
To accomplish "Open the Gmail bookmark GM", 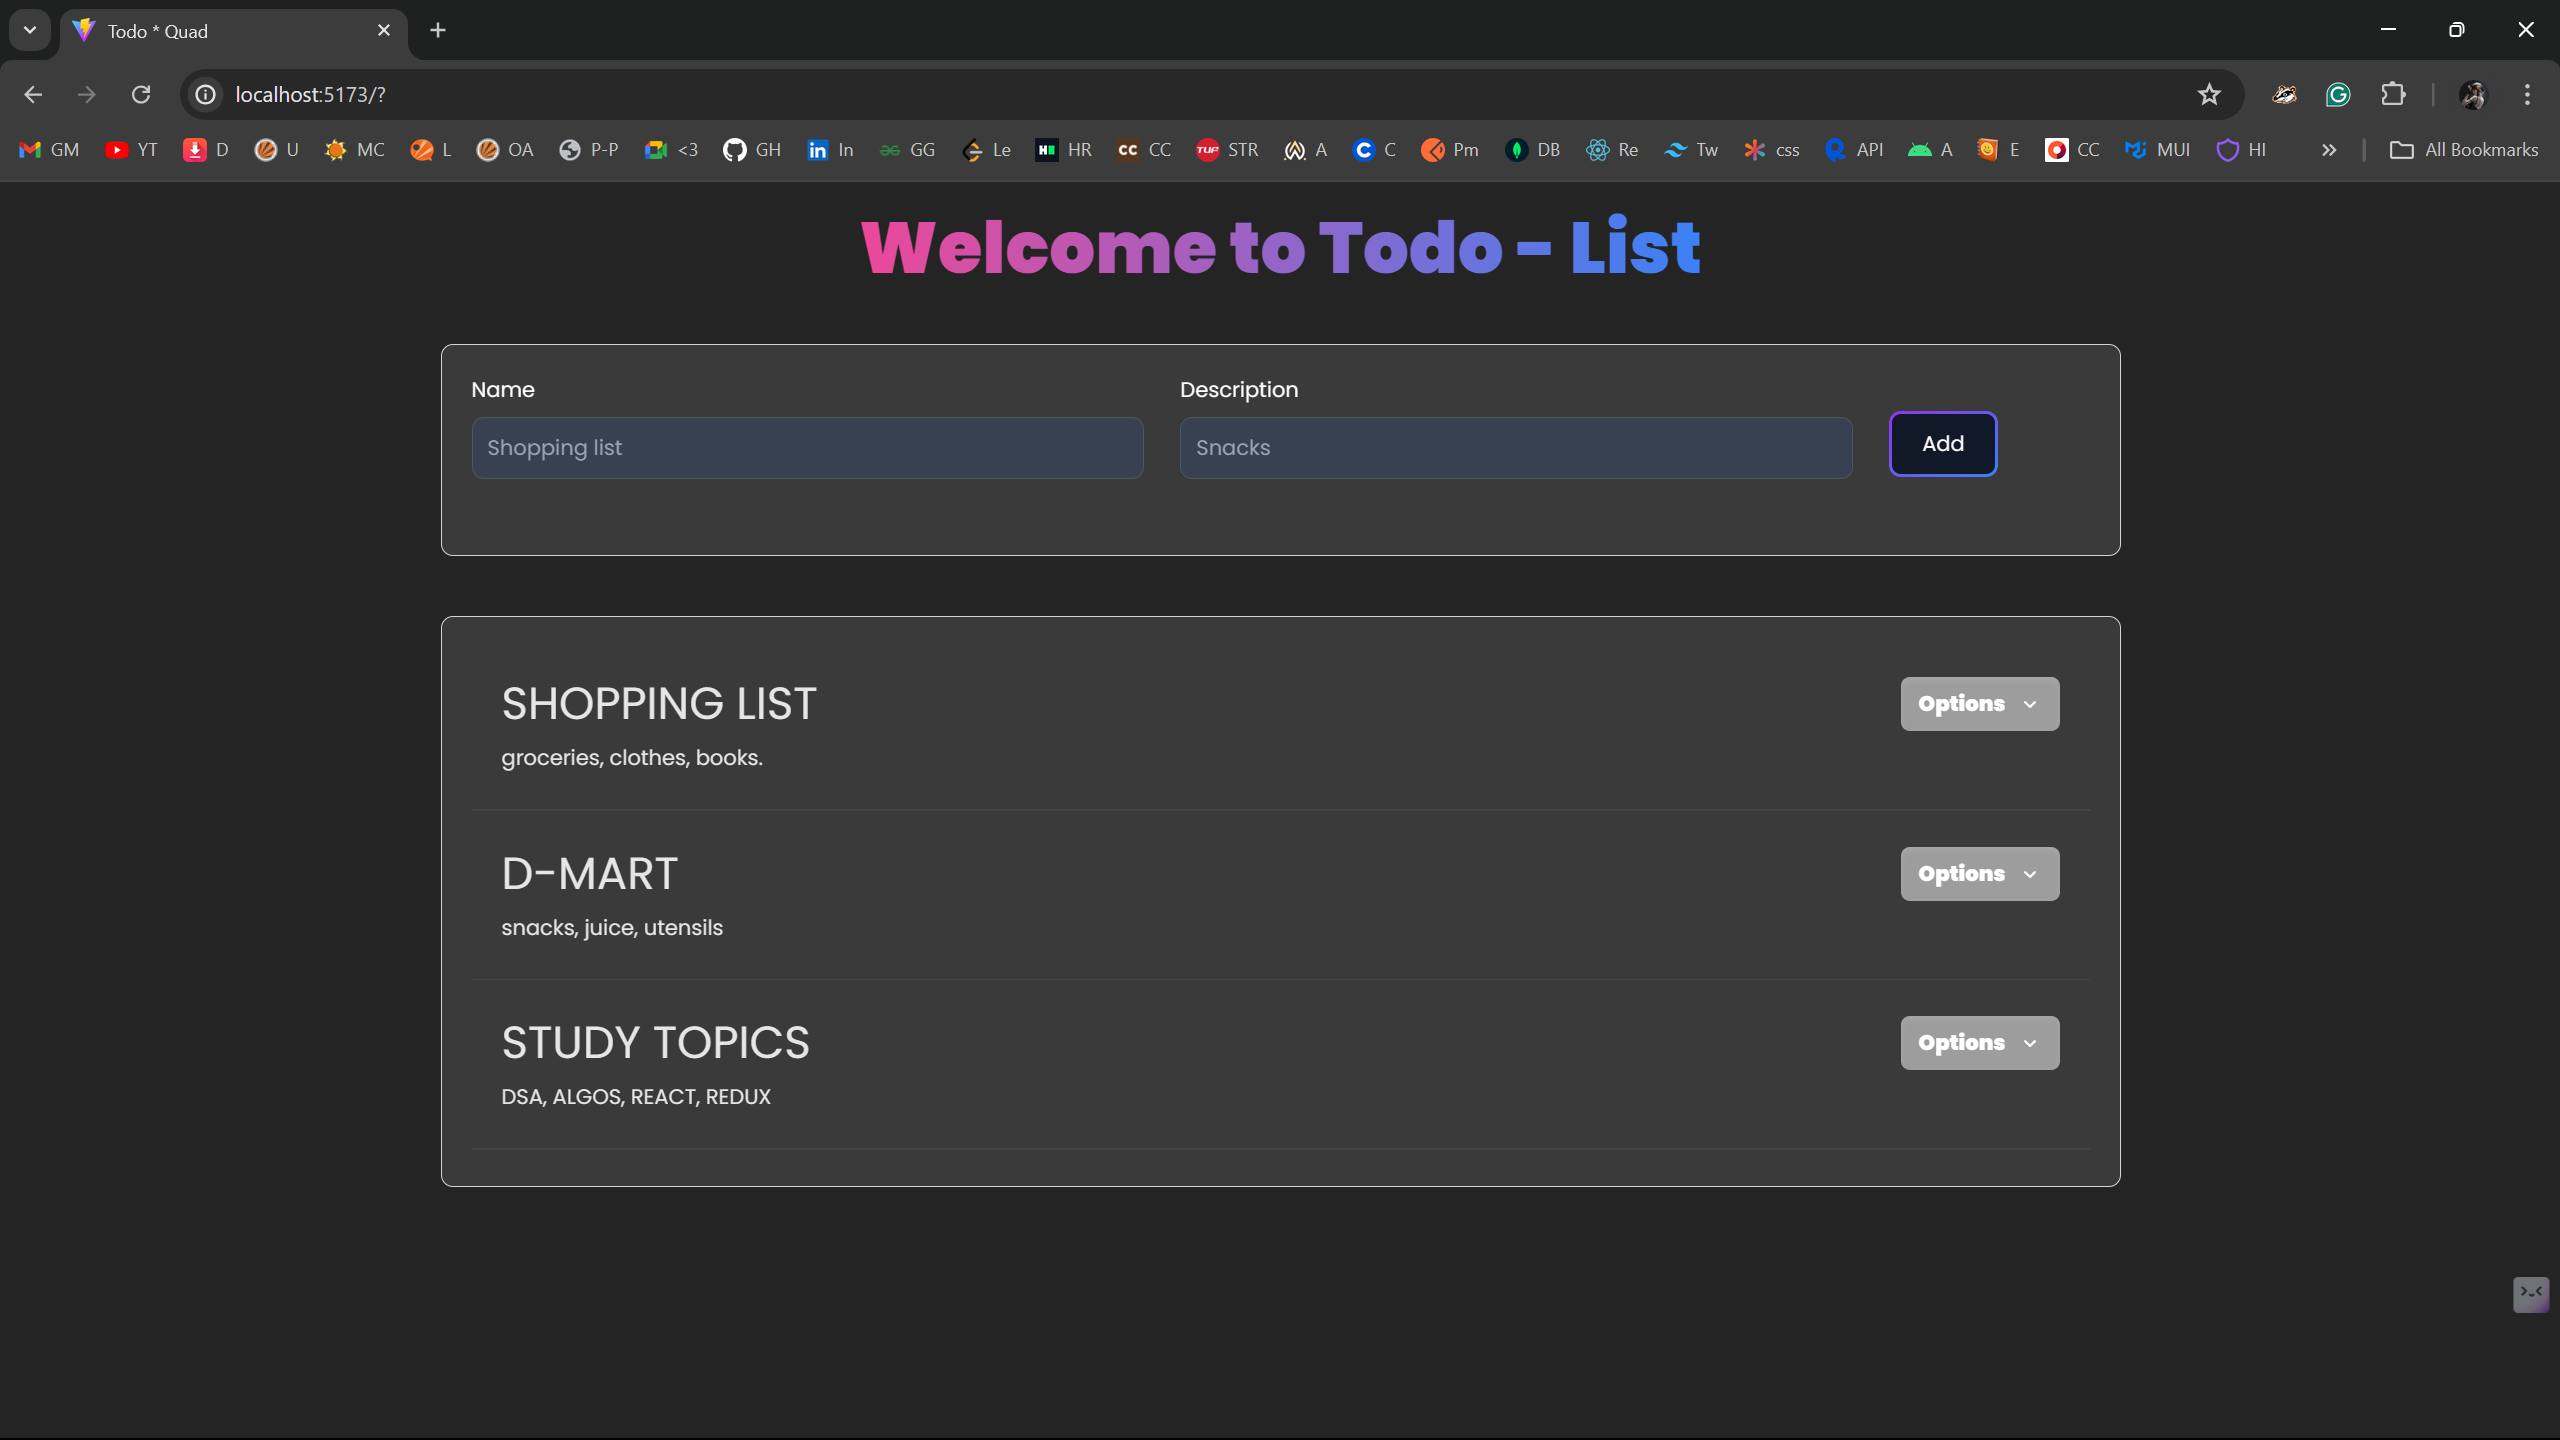I will [x=49, y=150].
